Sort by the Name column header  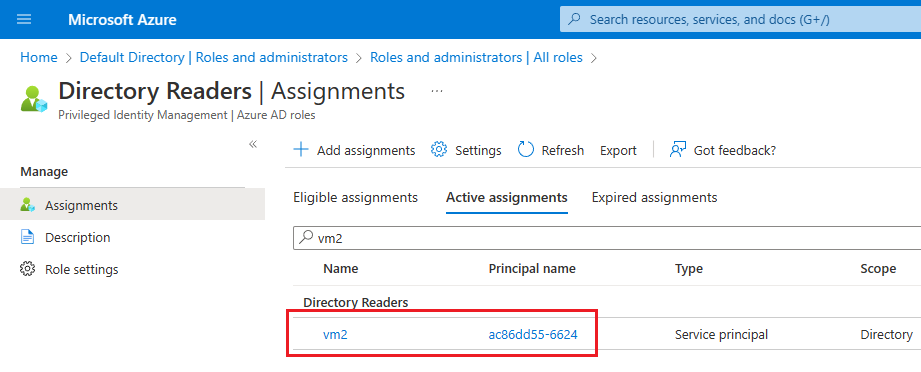(341, 269)
